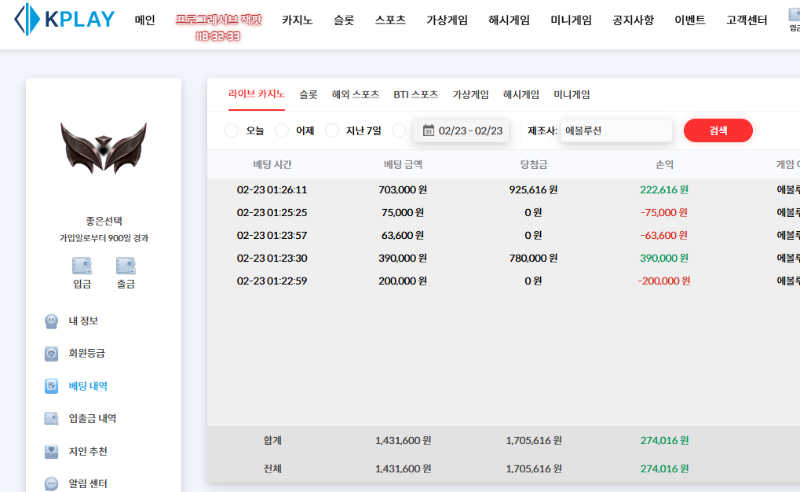Click the 회원등급 sidebar icon

coord(51,353)
